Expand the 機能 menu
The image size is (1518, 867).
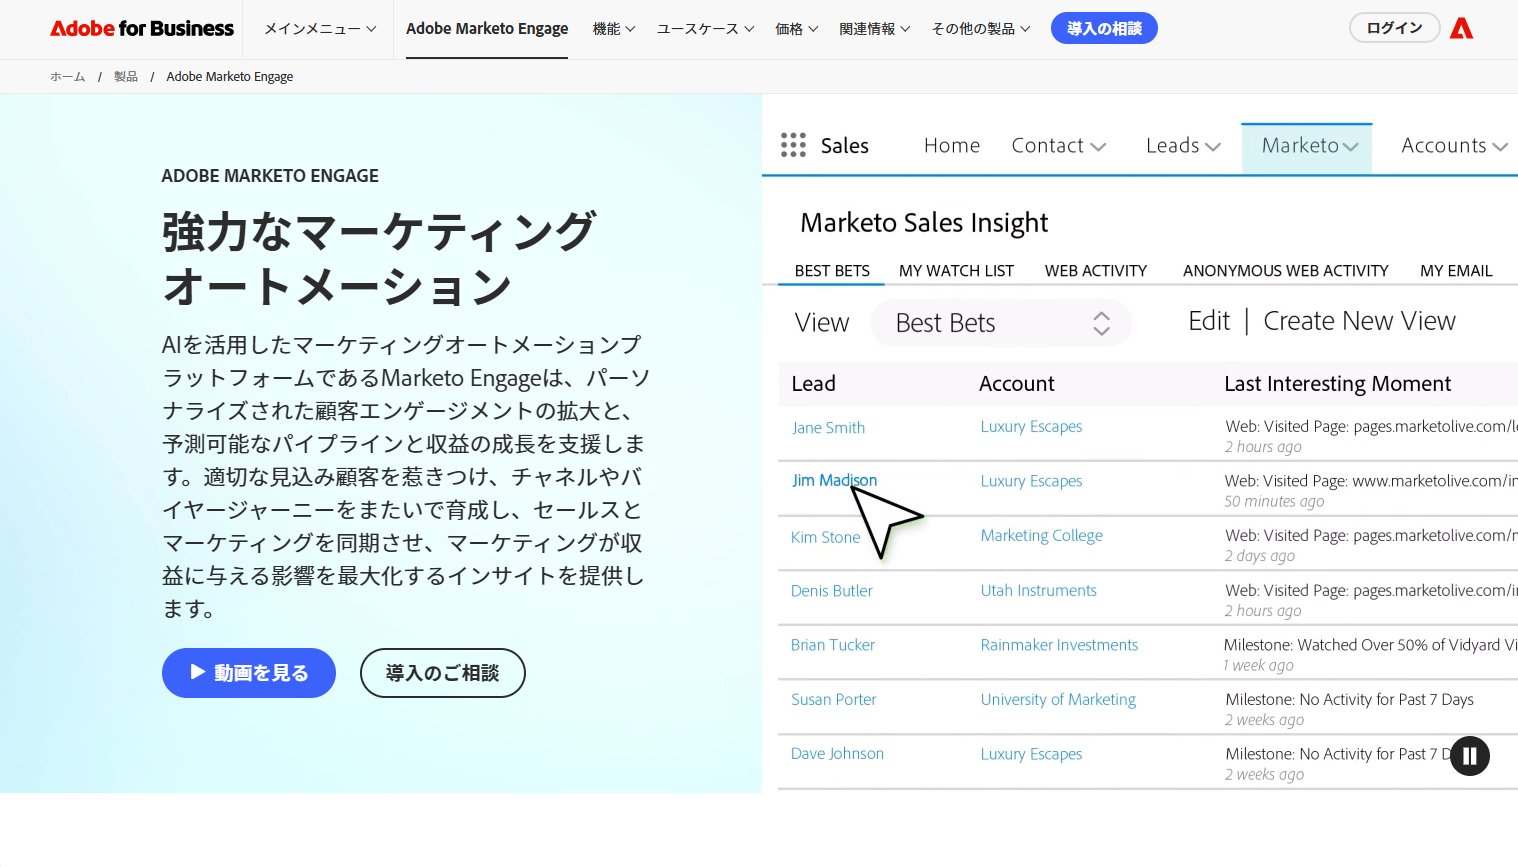pos(614,29)
